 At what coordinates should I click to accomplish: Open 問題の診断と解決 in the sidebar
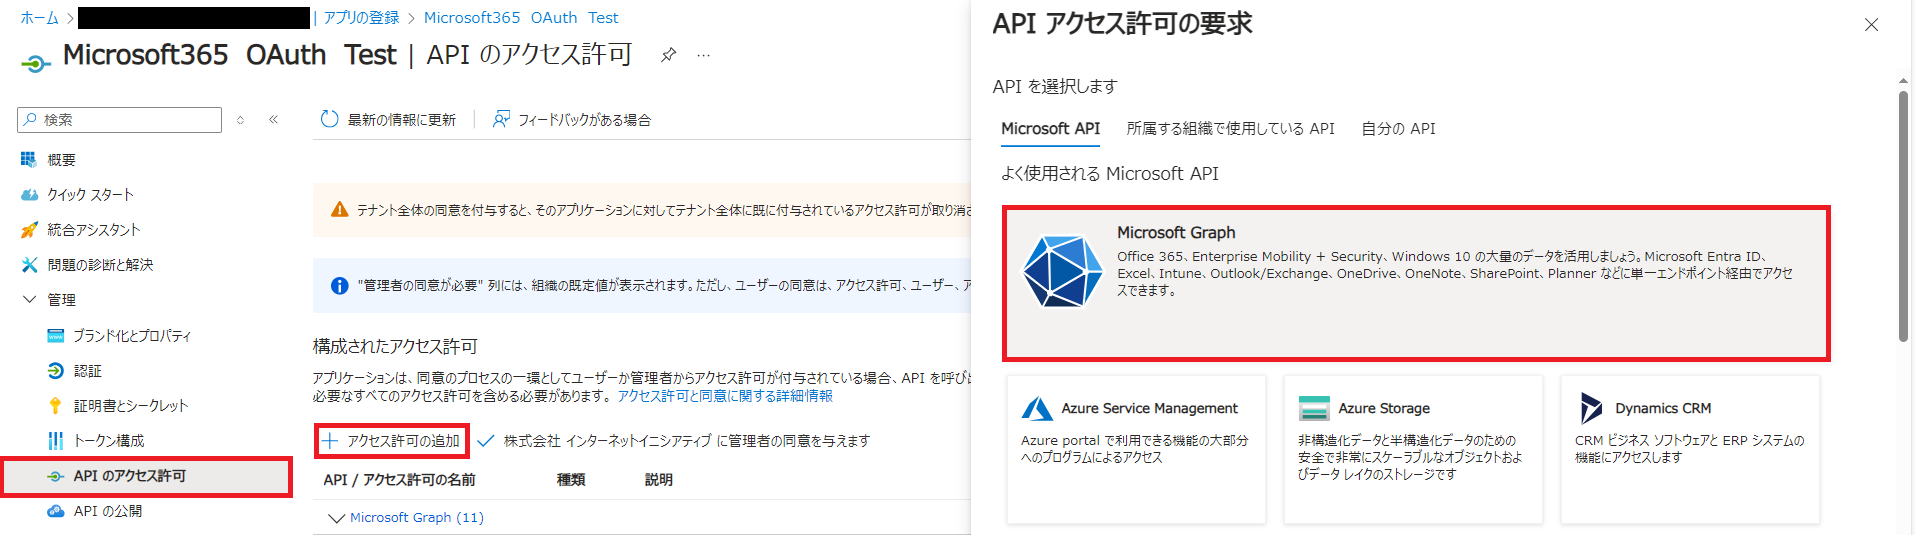[100, 265]
